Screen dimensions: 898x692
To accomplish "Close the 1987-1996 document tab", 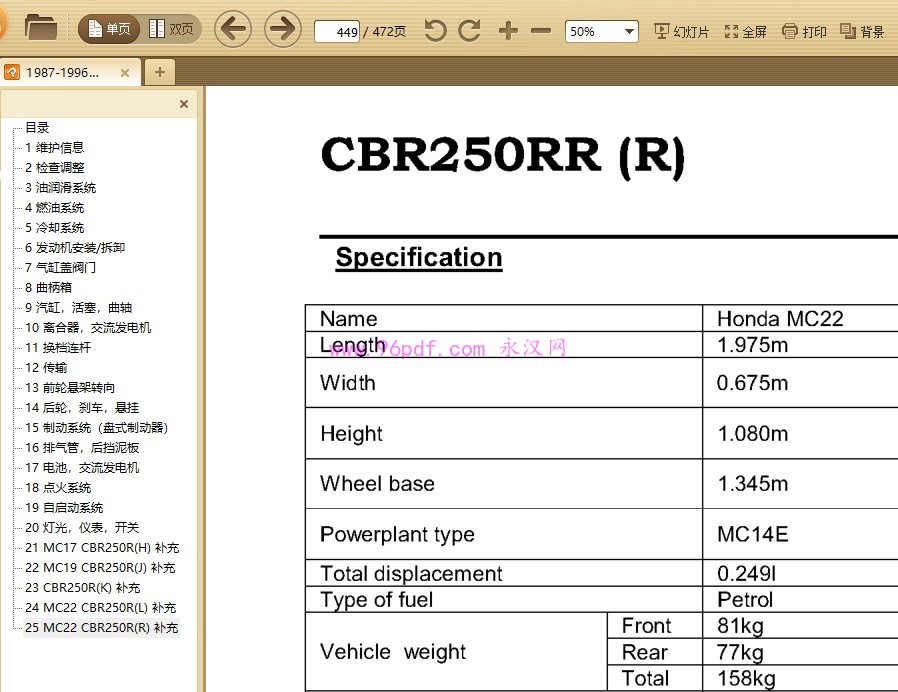I will click(x=125, y=73).
